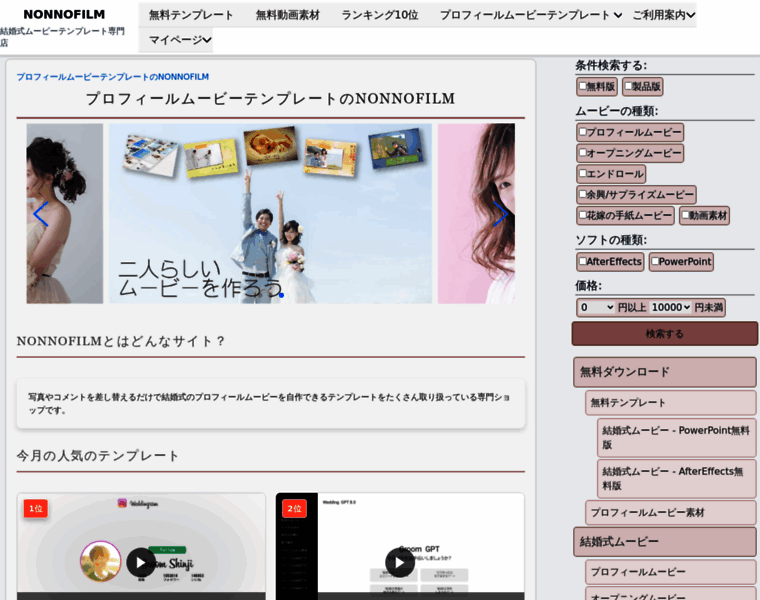Expand プロフィールムービーテンプレート nav menu
760x600 pixels.
[531, 15]
